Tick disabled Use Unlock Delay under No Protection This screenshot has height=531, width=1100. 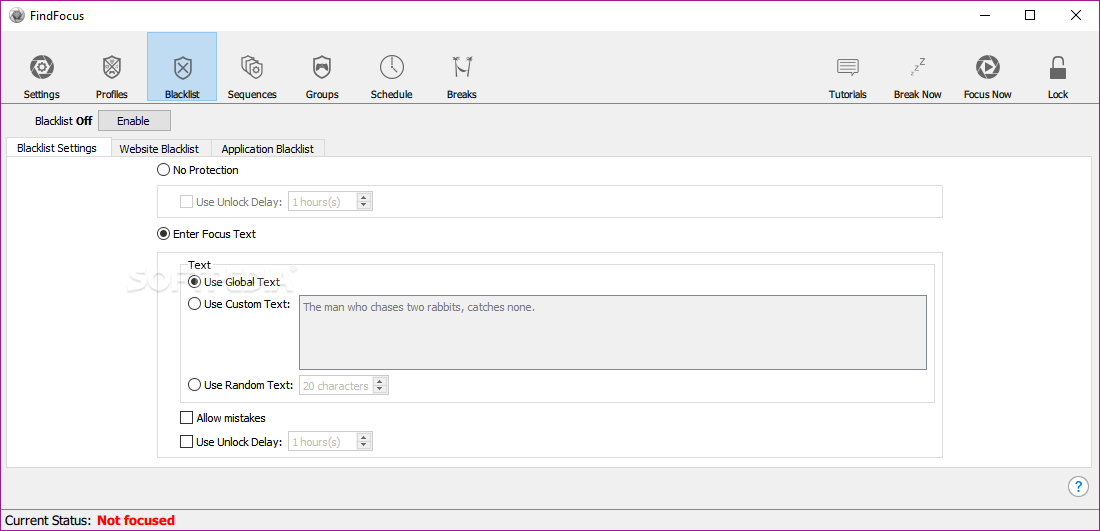coord(187,202)
